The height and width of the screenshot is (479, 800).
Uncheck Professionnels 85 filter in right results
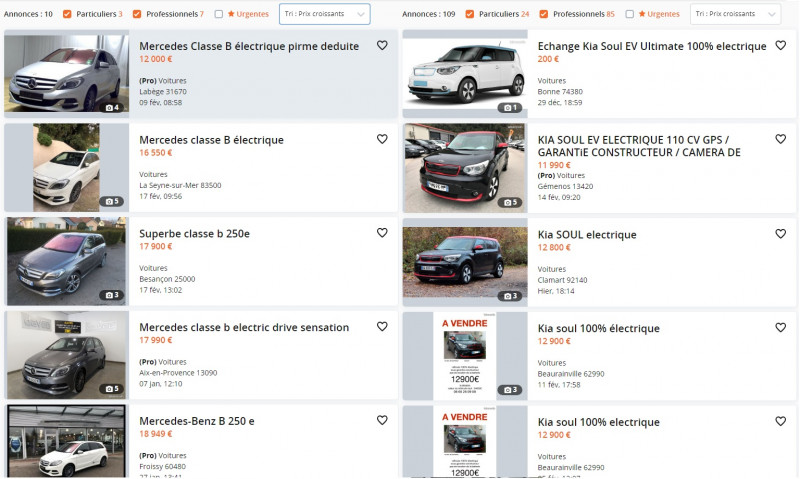coord(544,14)
